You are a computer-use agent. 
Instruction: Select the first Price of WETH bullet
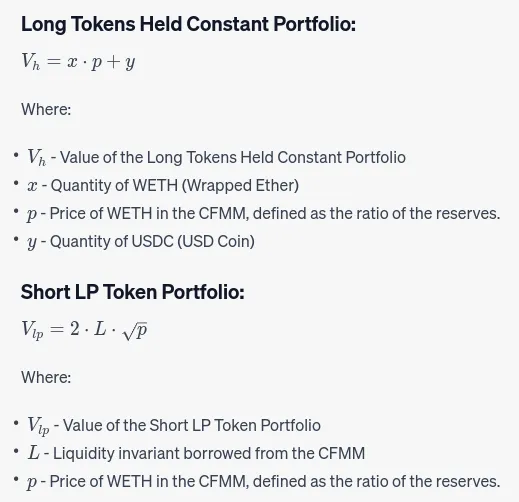coord(264,214)
